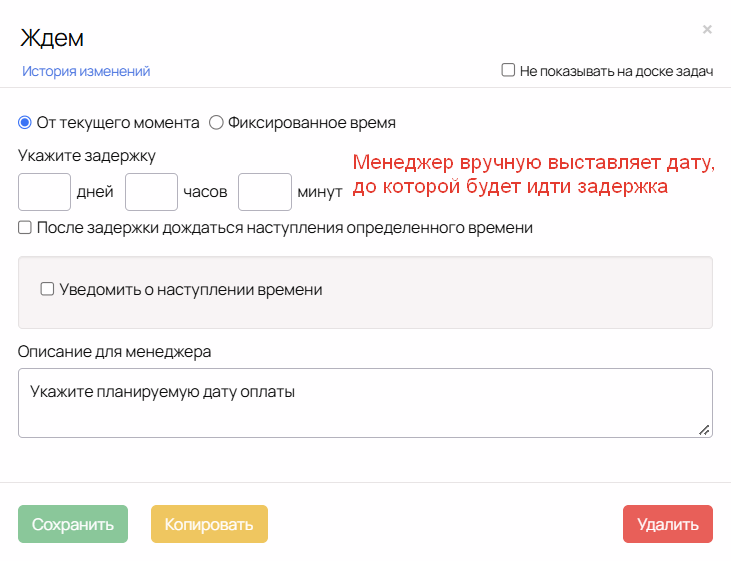Click the Укажите задержку label
The image size is (734, 561).
click(x=87, y=156)
